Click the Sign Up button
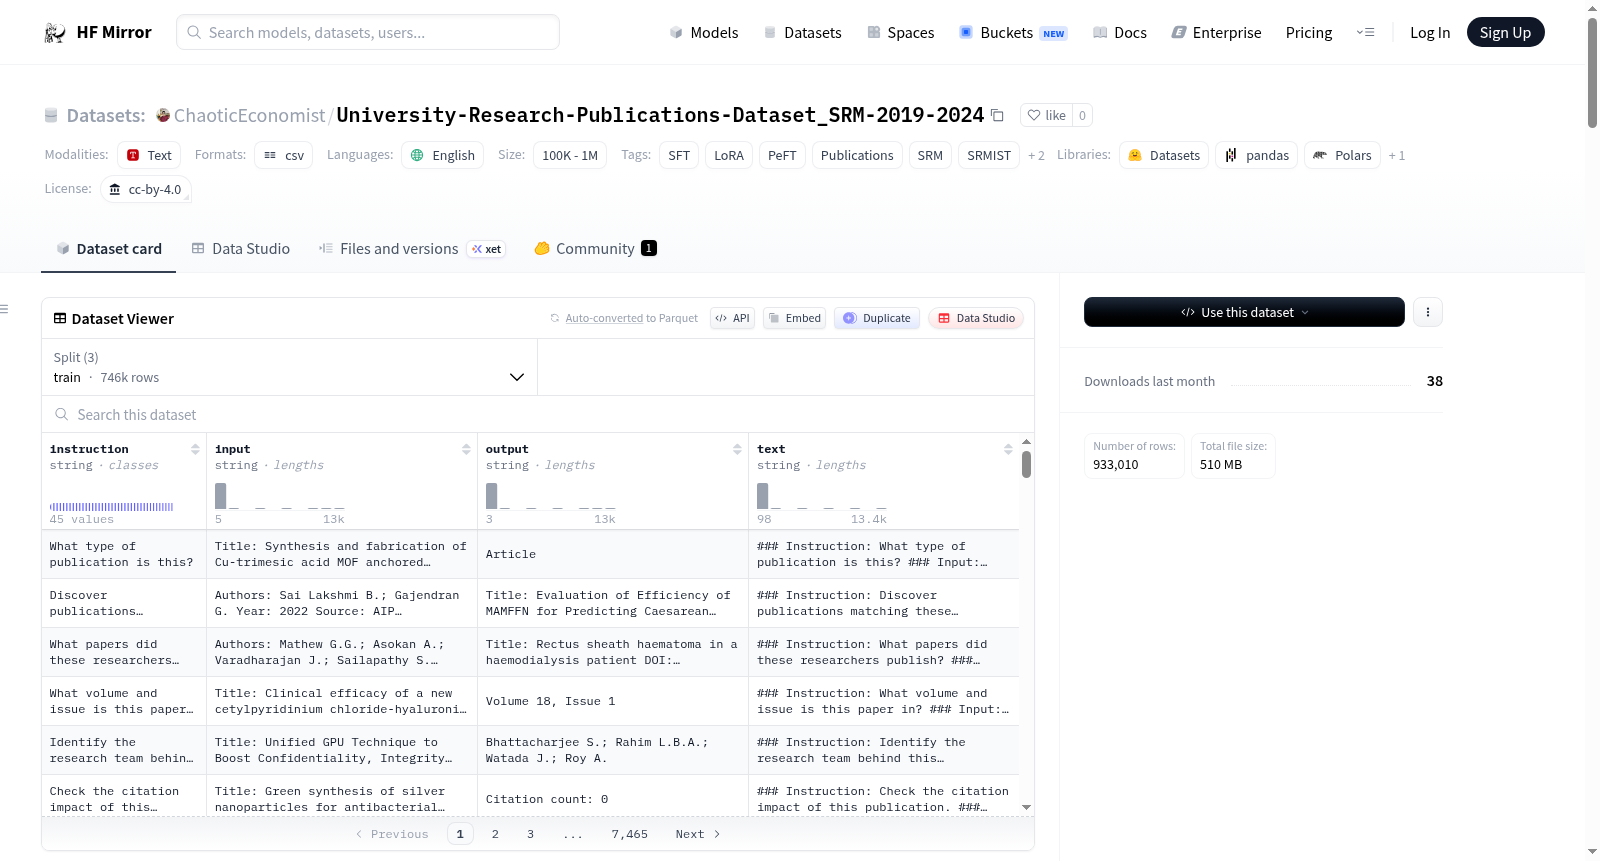This screenshot has height=861, width=1600. point(1505,32)
